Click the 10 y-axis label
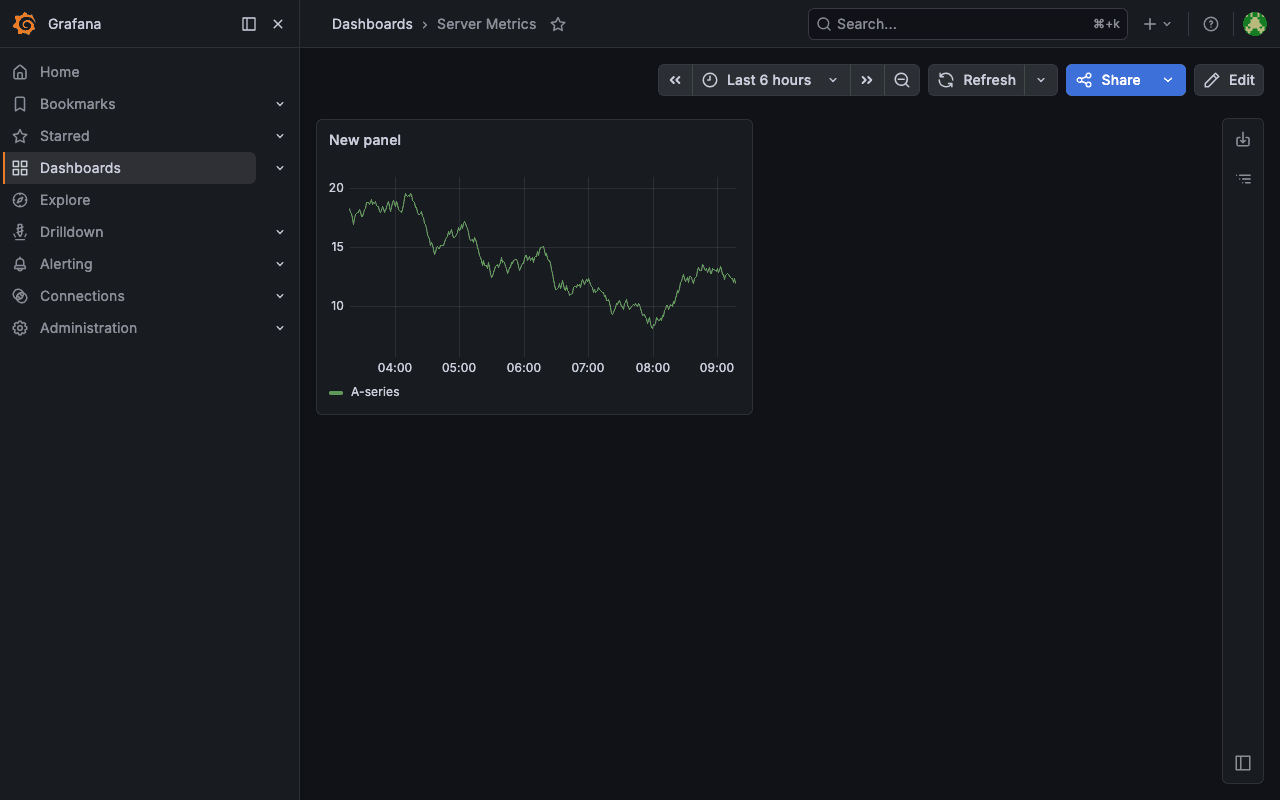Image resolution: width=1280 pixels, height=800 pixels. 336,306
